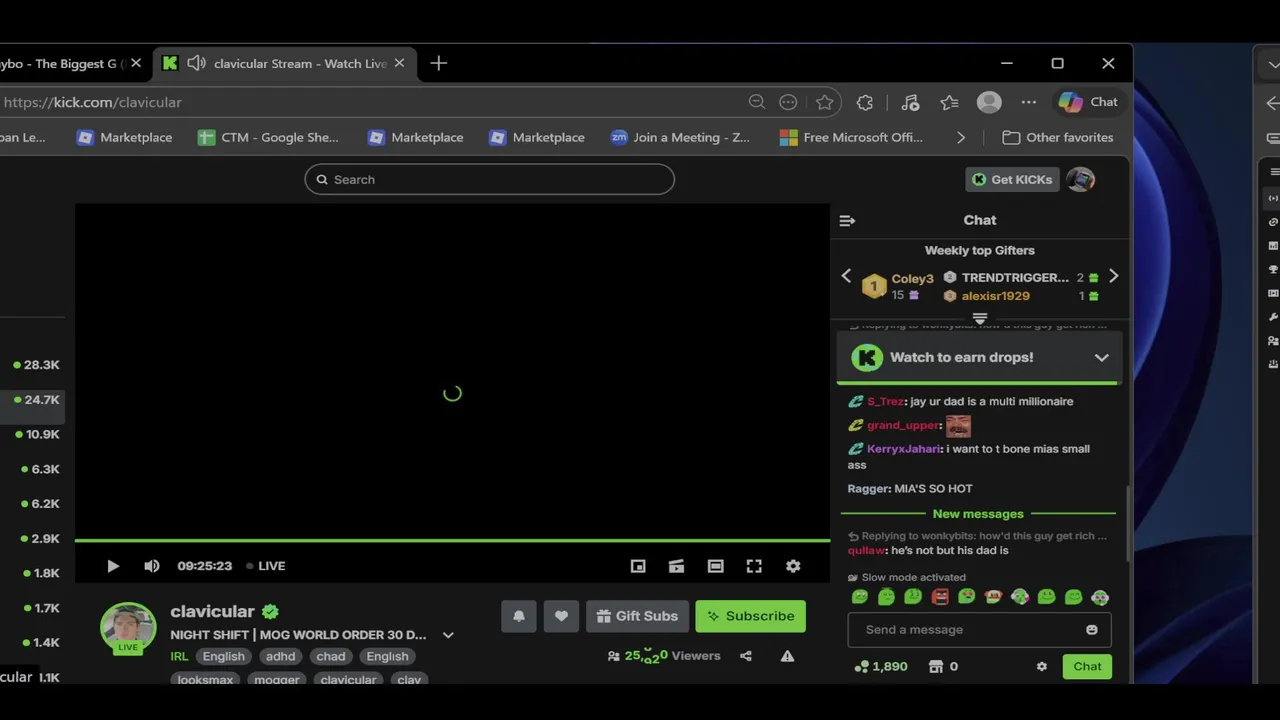Open the first Marketplace bookmark
The width and height of the screenshot is (1280, 720).
[x=125, y=138]
